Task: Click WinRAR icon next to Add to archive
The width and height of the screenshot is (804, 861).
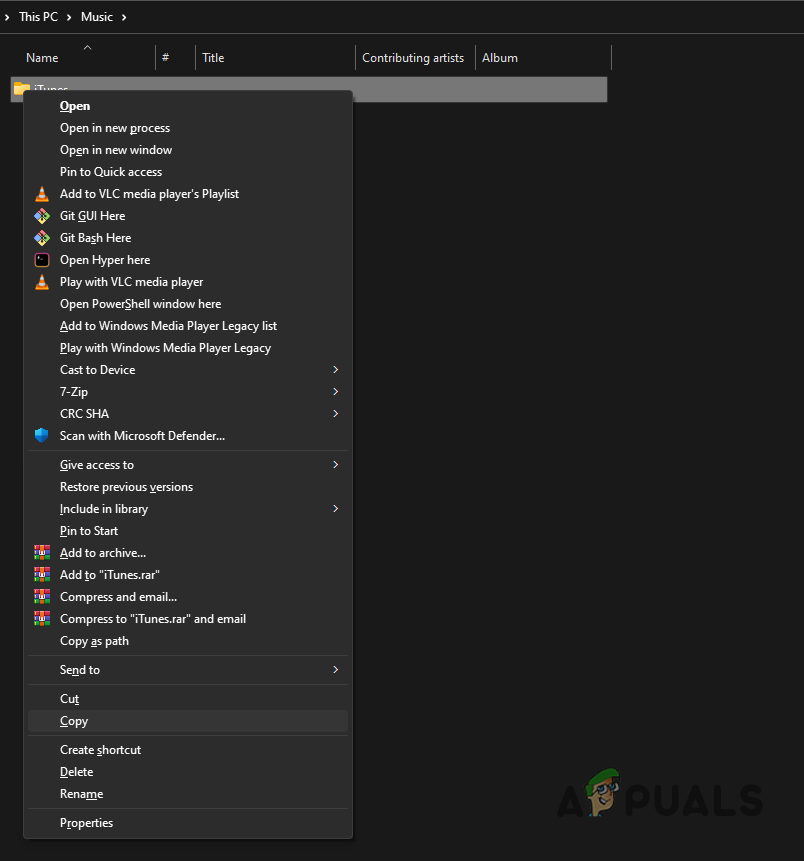Action: 42,552
